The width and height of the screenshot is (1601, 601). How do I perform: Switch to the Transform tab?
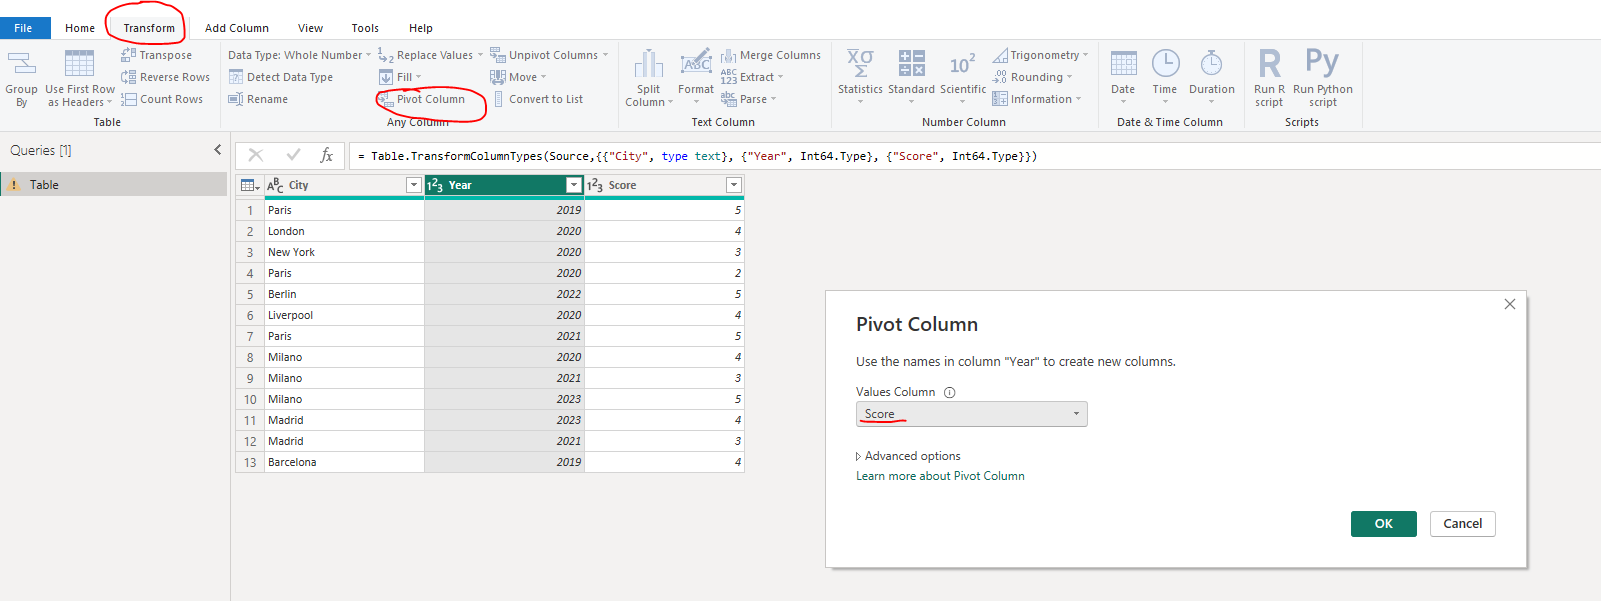click(x=149, y=28)
